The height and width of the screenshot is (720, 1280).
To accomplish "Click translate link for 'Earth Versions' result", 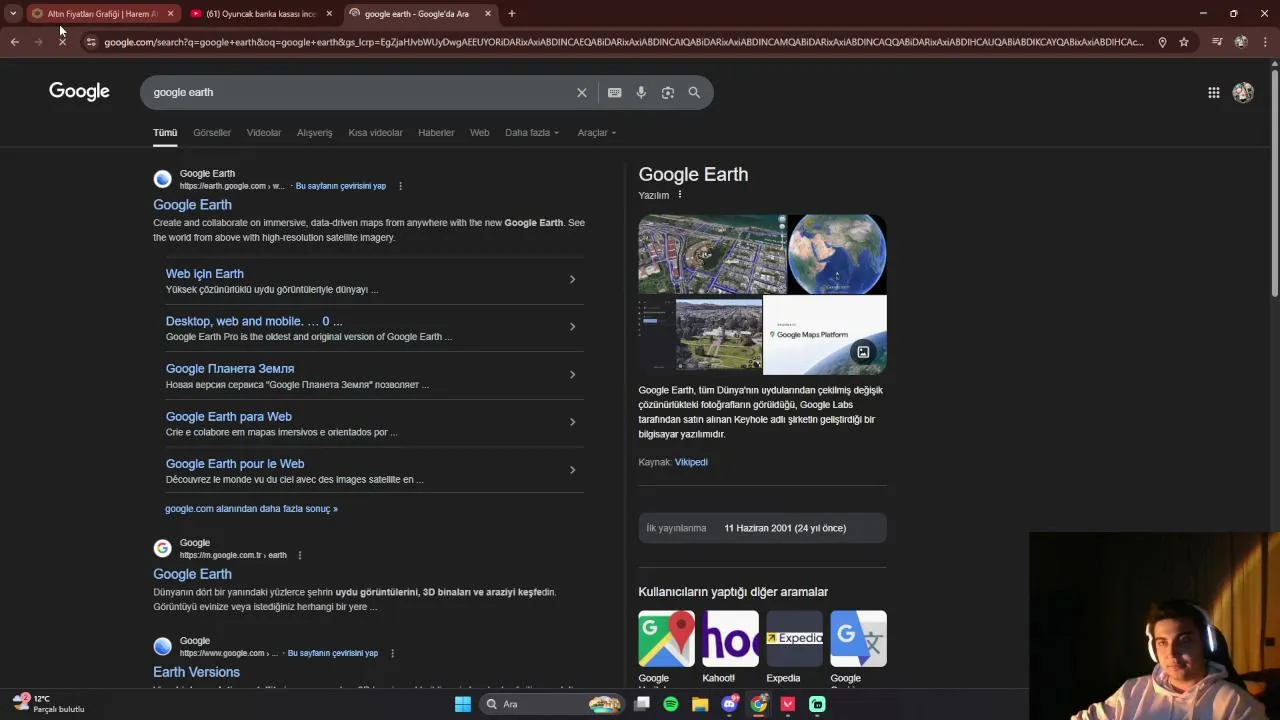I will pos(332,653).
